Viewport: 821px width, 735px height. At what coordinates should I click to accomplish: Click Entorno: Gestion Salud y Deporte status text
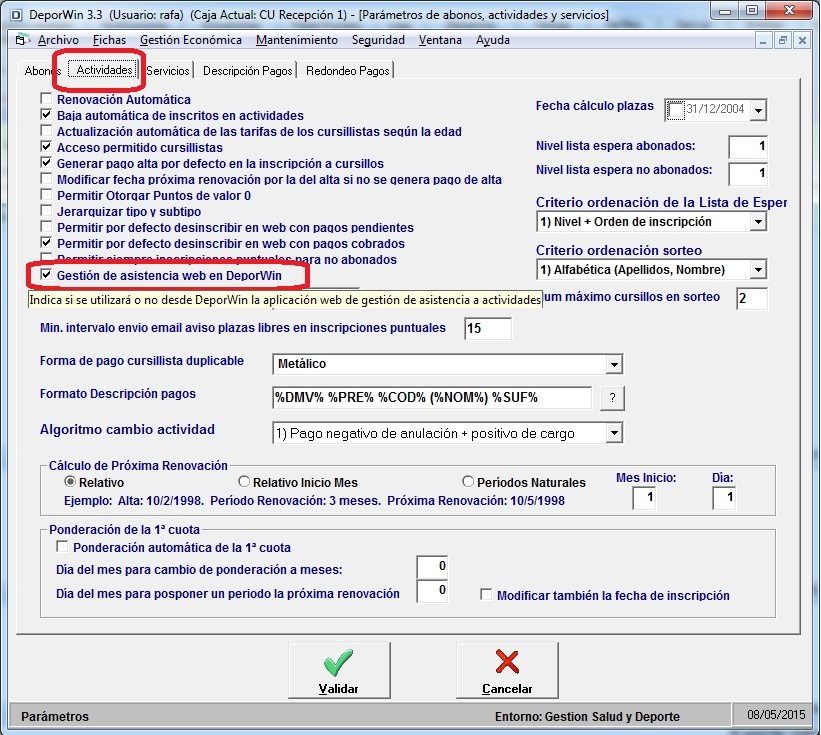coord(587,716)
